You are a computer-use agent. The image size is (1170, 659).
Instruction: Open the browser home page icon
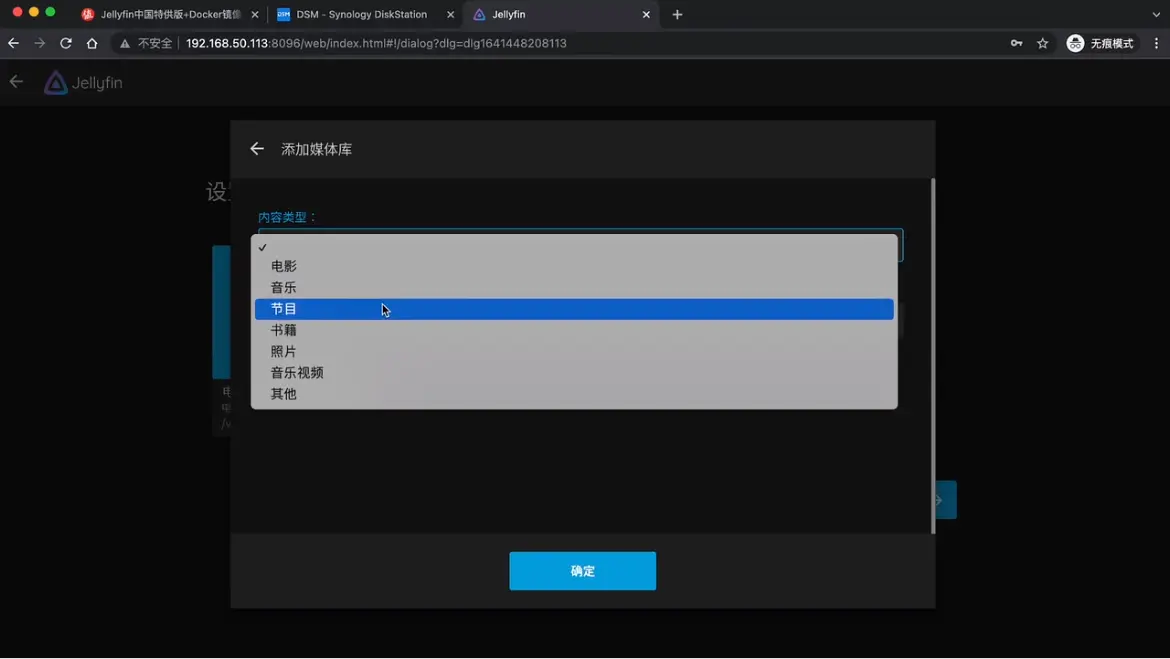click(92, 43)
